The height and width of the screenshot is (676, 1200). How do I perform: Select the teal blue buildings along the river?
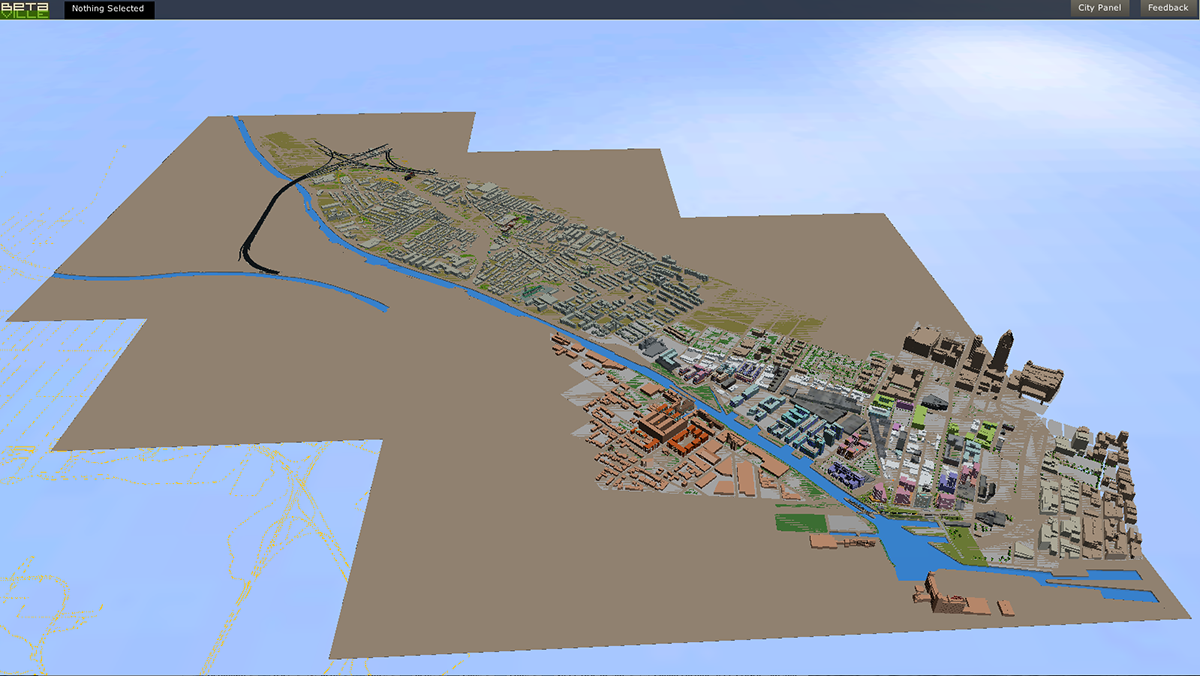pyautogui.click(x=800, y=423)
